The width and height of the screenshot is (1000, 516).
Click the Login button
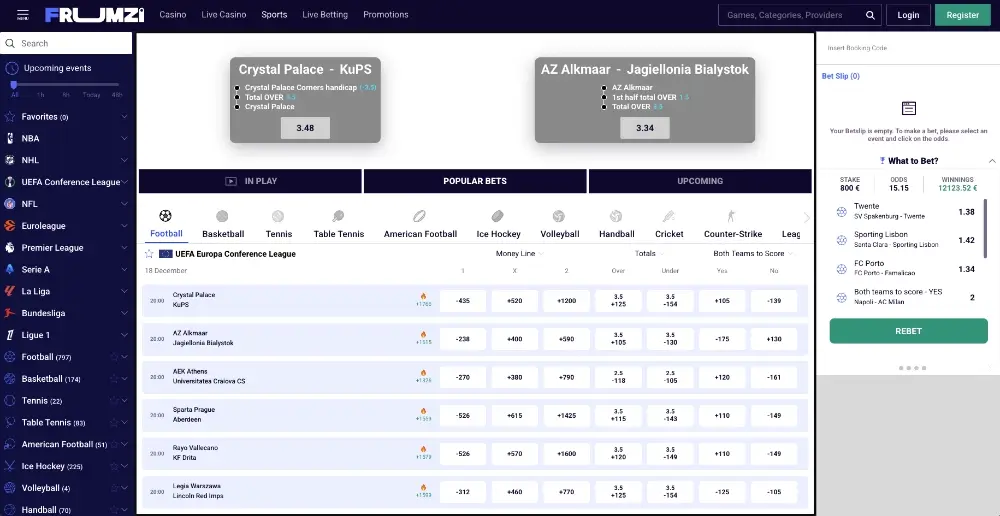click(x=908, y=15)
